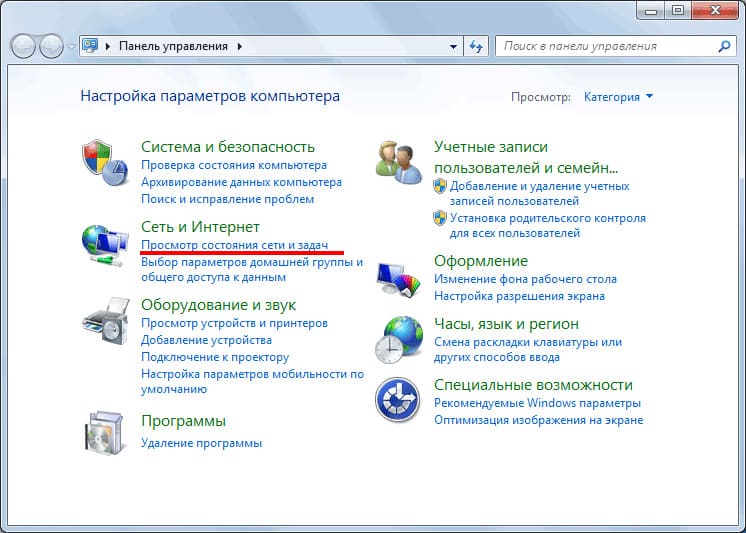Open the Категория view dropdown
Viewport: 746px width, 533px height.
pos(618,97)
